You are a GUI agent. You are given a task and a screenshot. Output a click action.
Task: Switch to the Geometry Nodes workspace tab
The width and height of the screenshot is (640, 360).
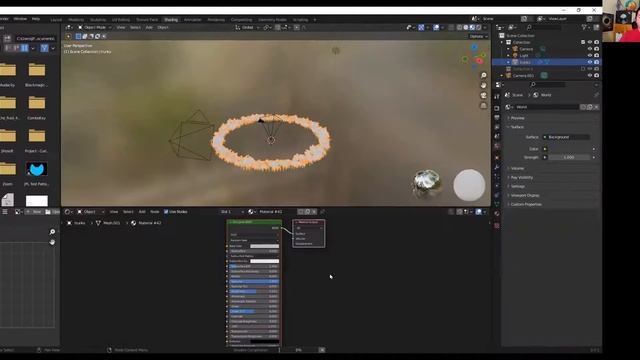click(272, 20)
